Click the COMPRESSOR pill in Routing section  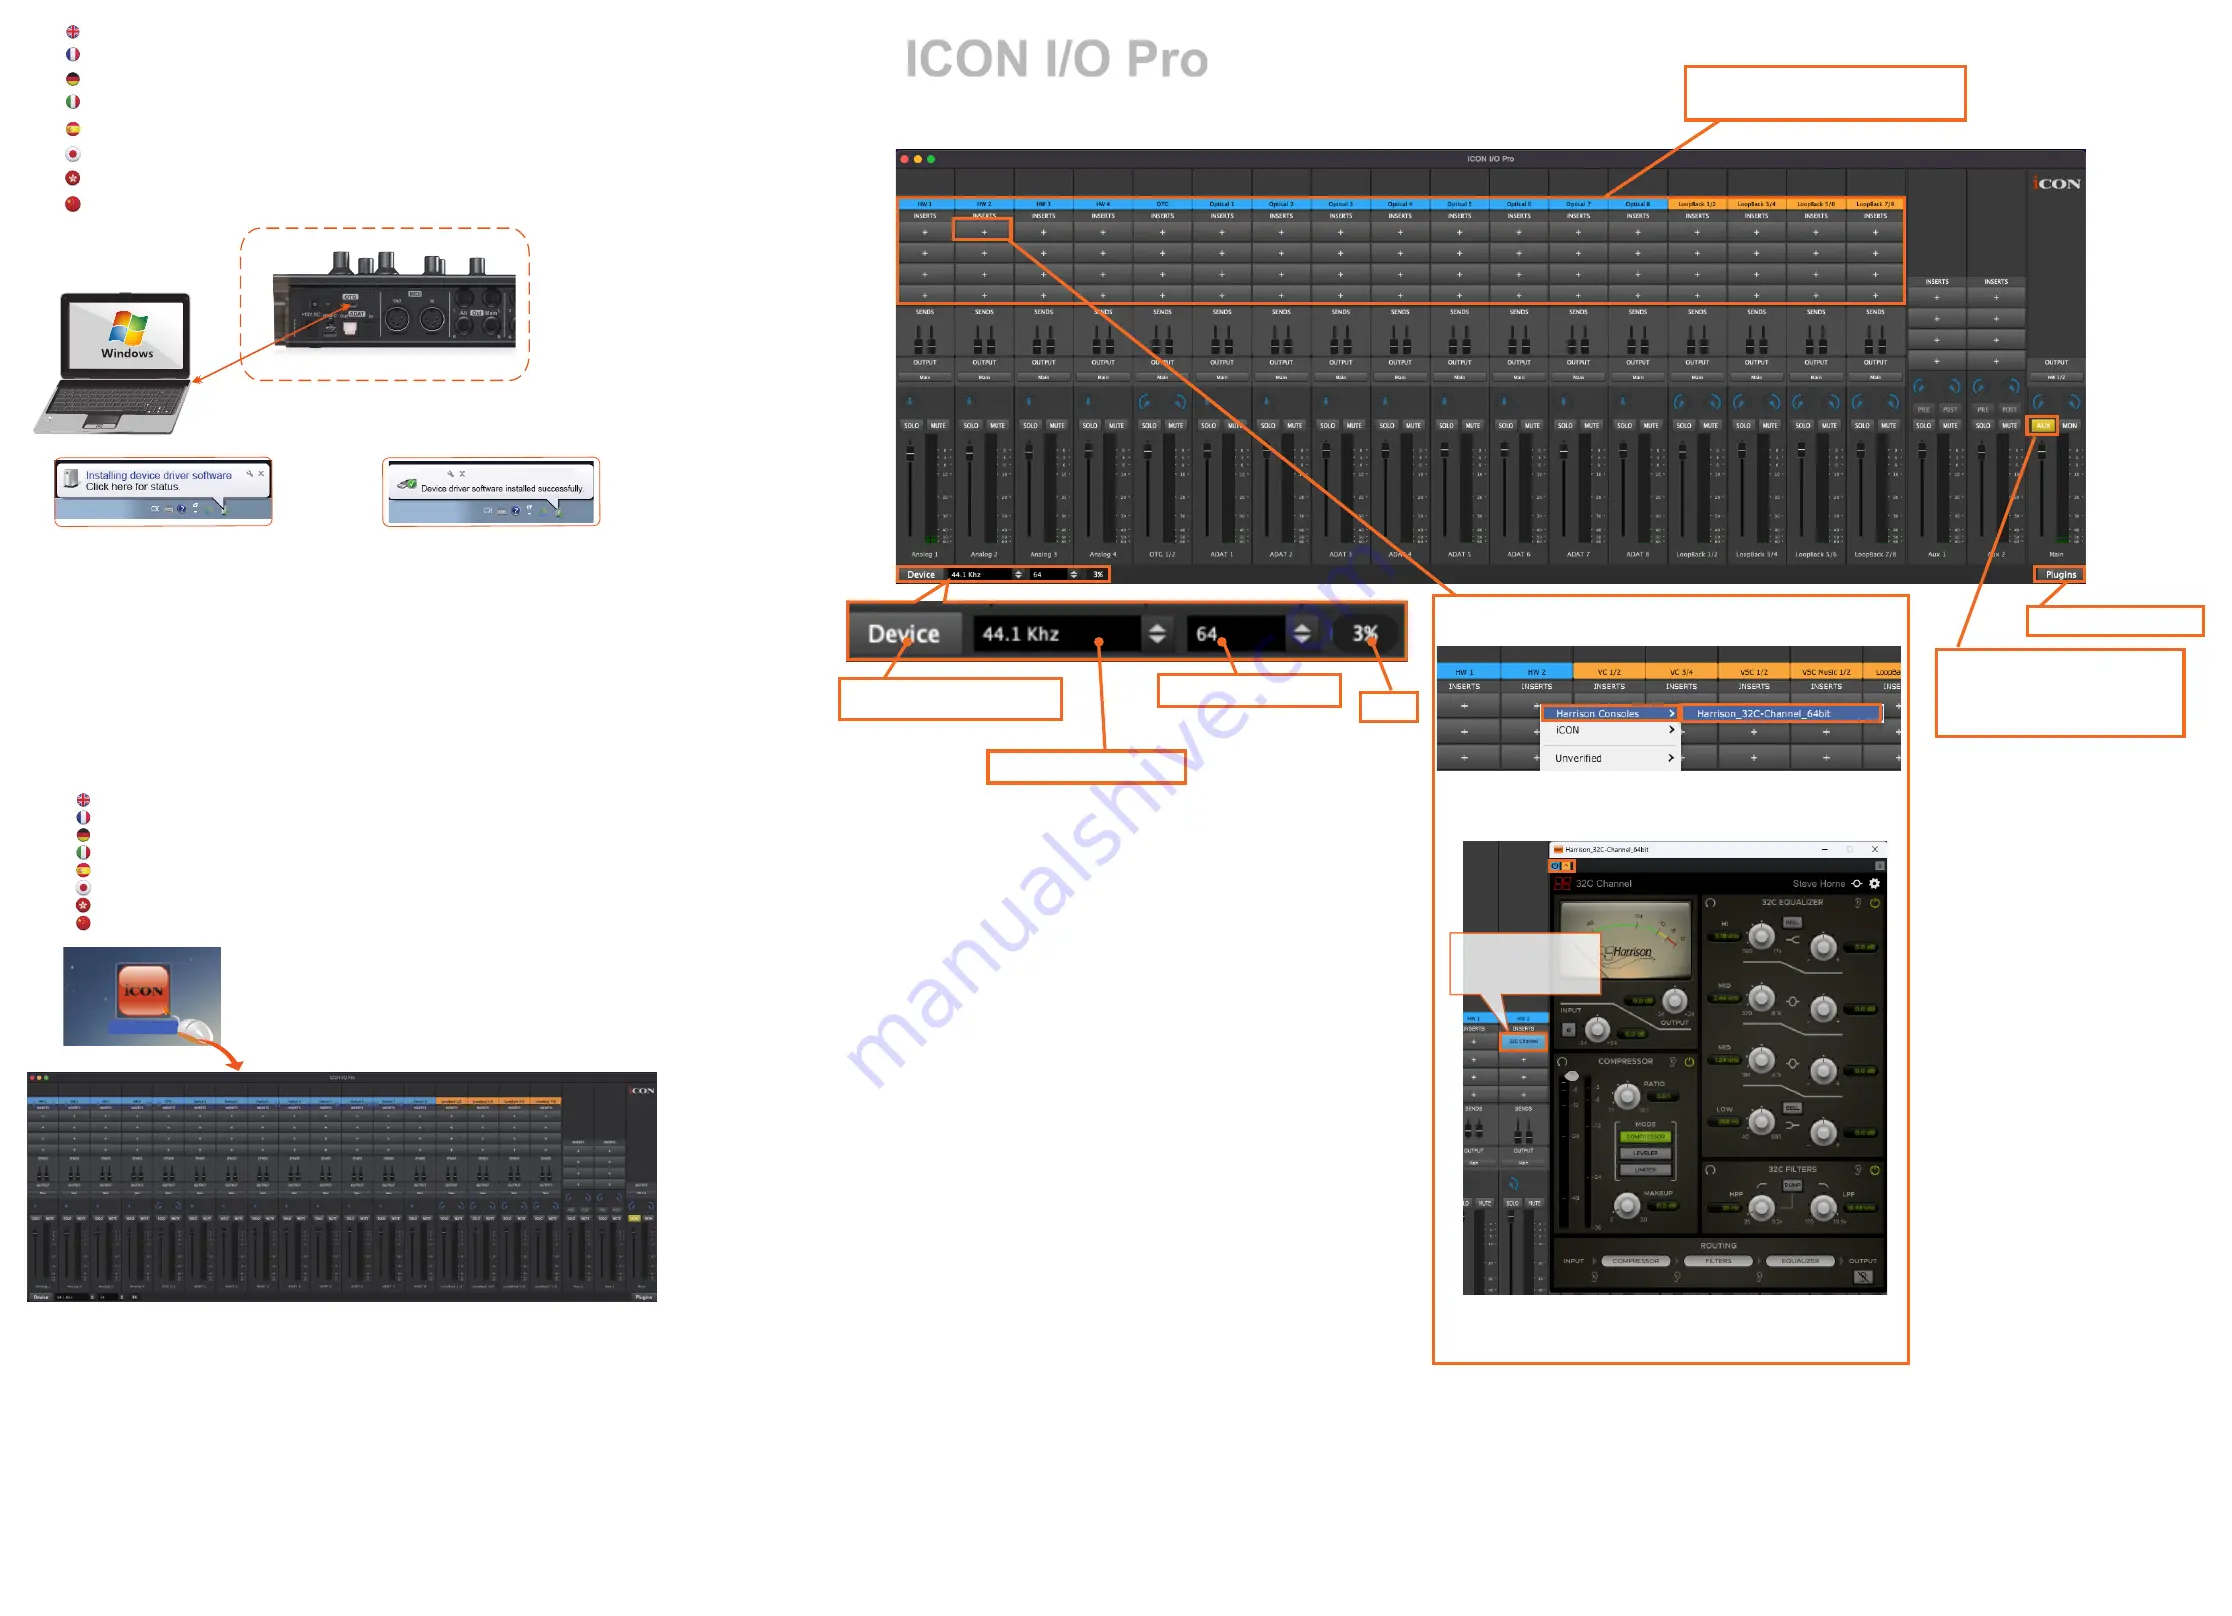pyautogui.click(x=1636, y=1261)
